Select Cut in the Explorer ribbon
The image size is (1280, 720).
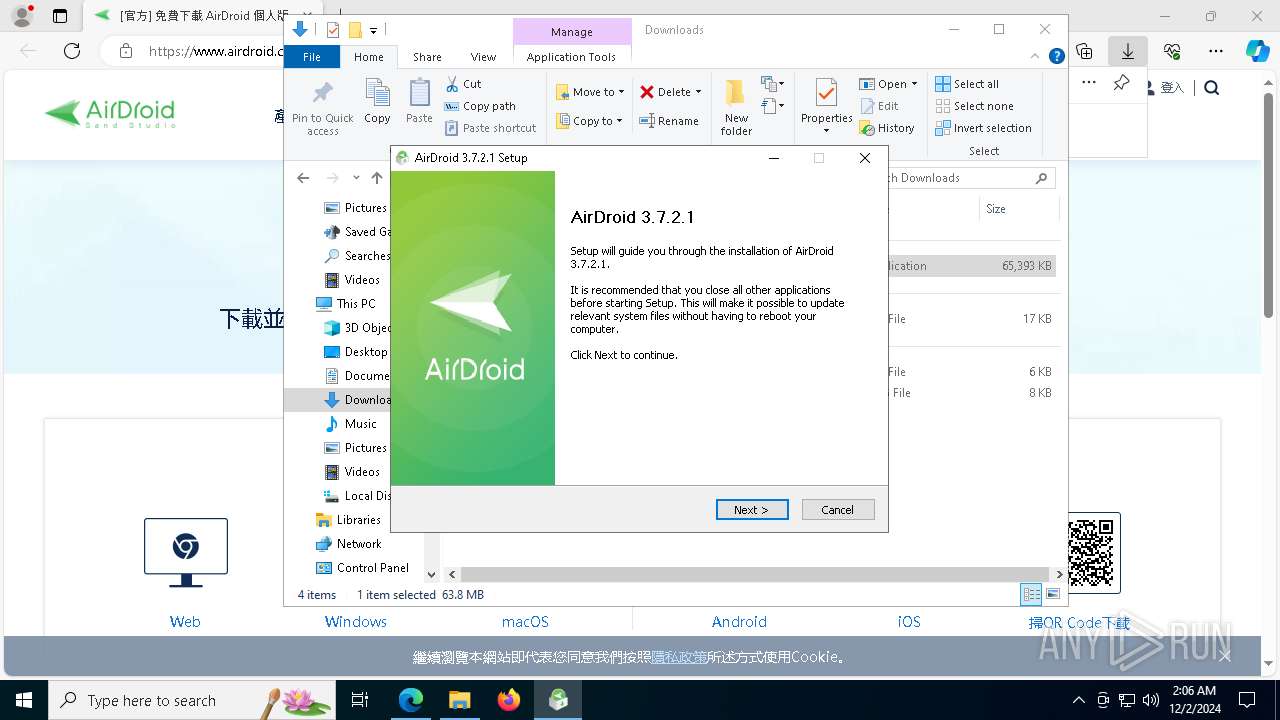[463, 84]
